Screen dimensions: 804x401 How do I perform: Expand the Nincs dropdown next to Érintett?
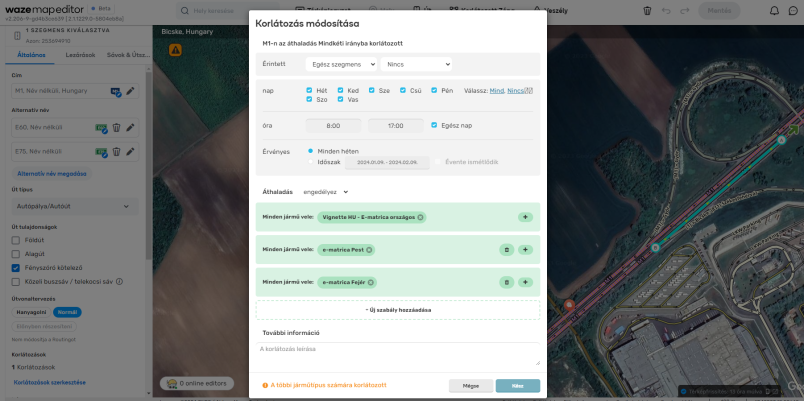click(416, 64)
